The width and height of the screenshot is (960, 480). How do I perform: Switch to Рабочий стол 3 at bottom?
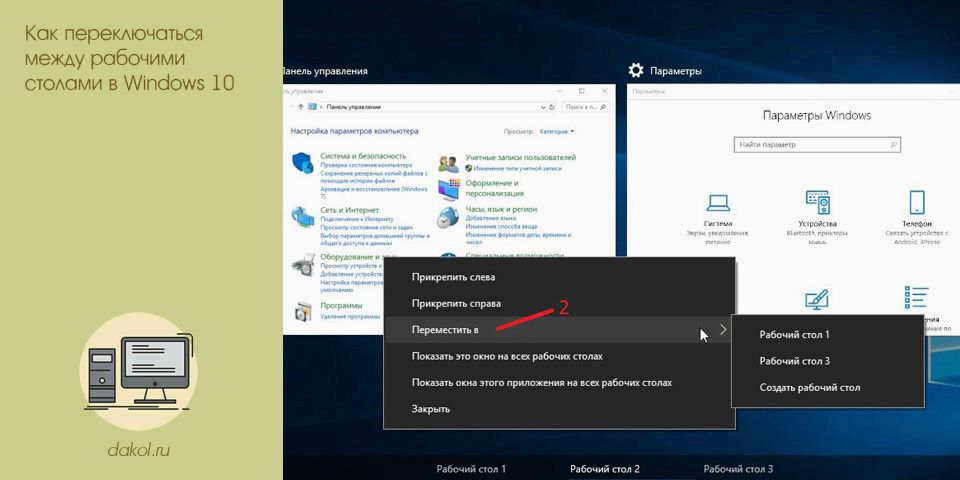[x=738, y=470]
